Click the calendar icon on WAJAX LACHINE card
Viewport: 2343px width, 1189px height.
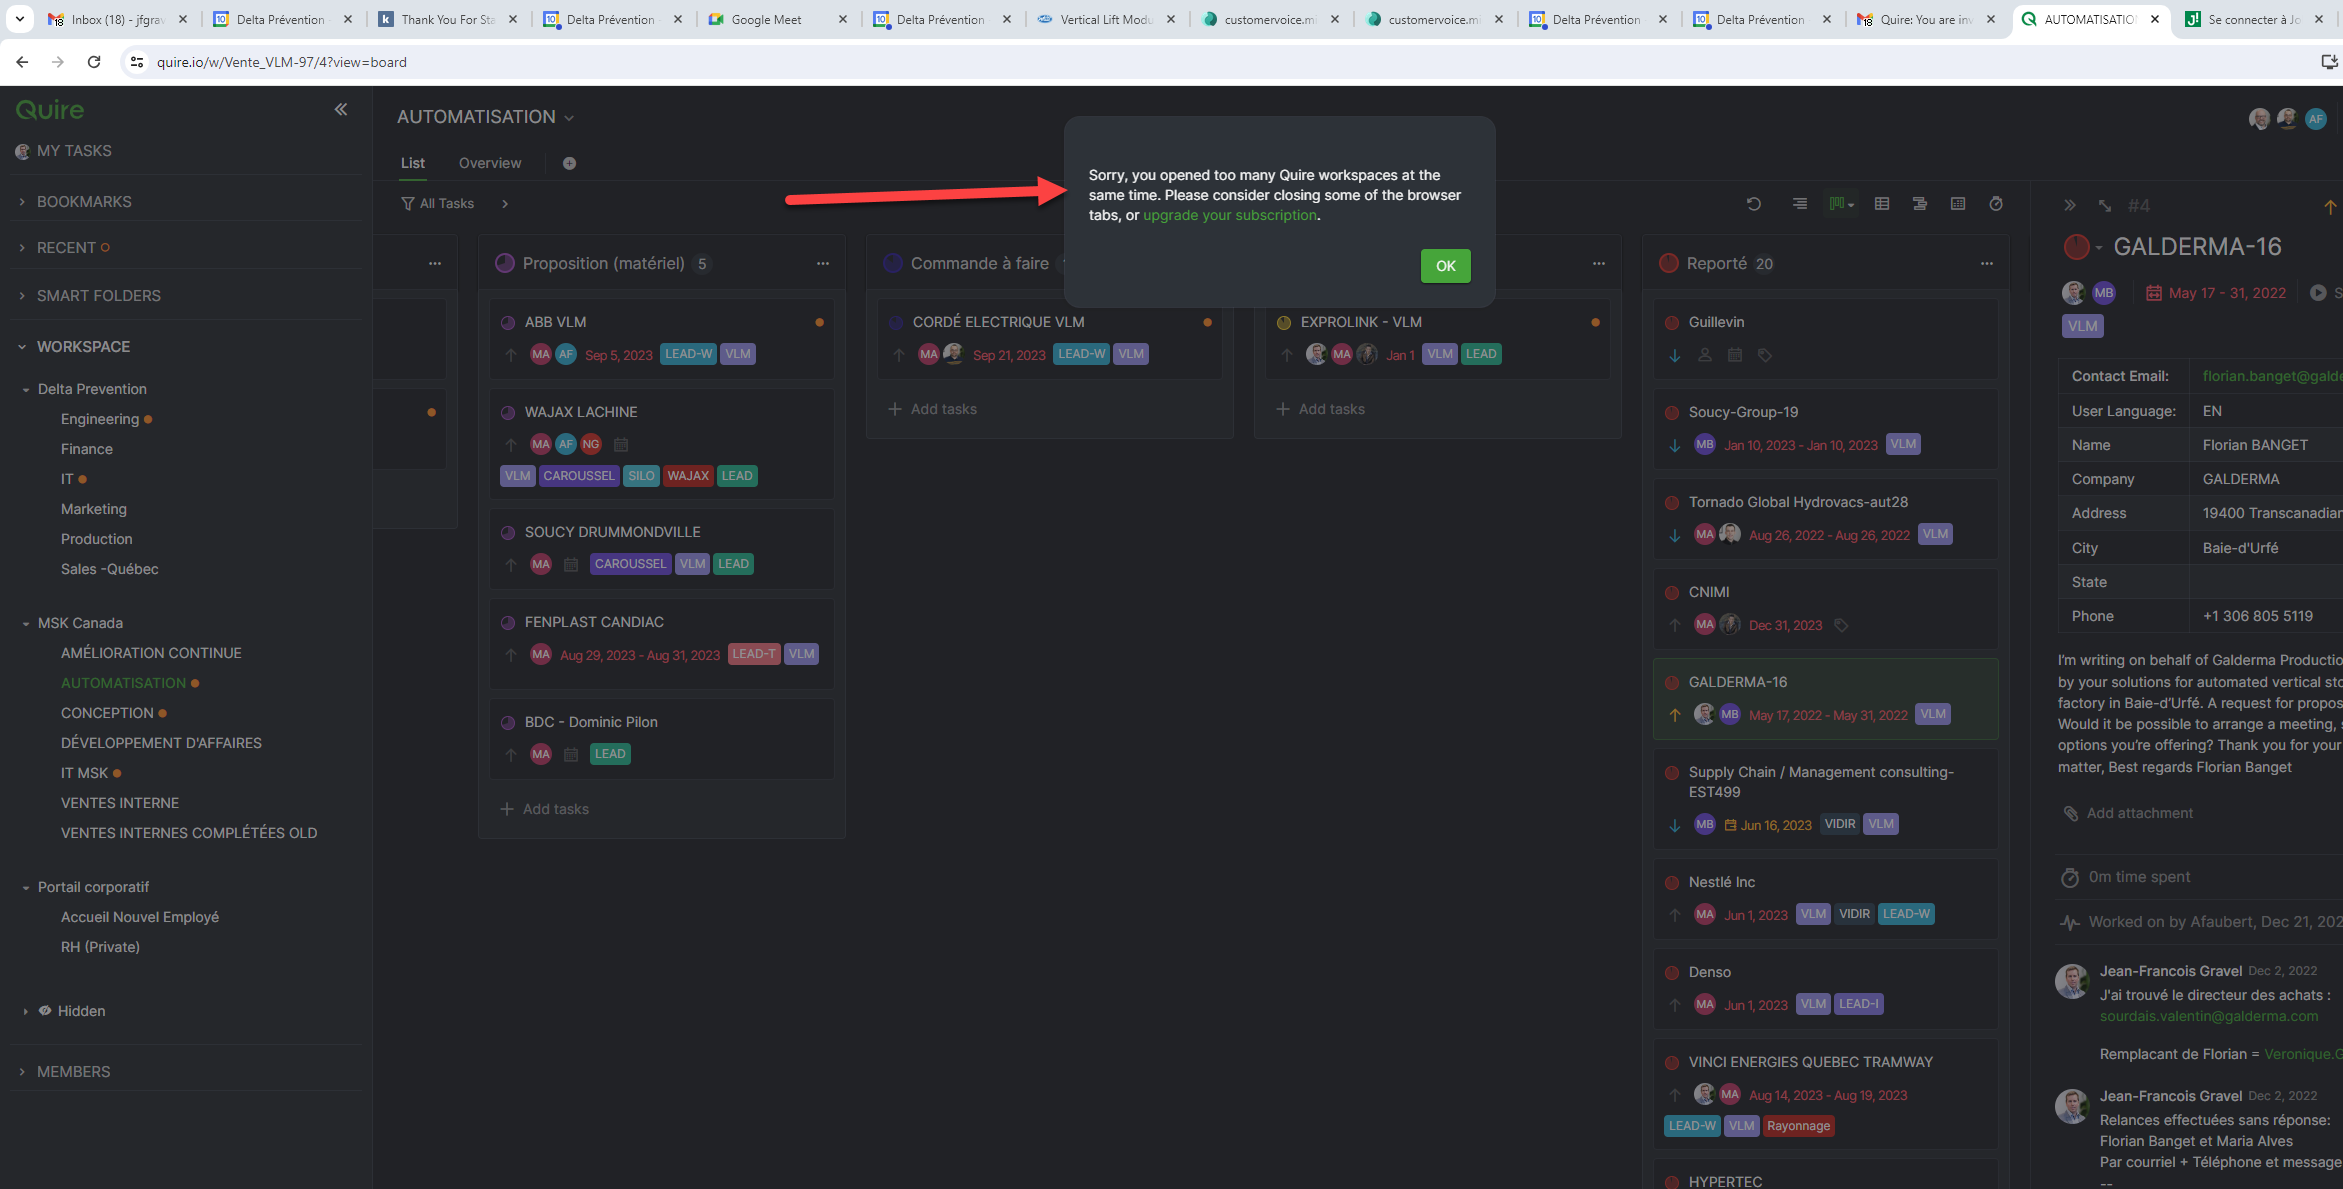pyautogui.click(x=621, y=445)
